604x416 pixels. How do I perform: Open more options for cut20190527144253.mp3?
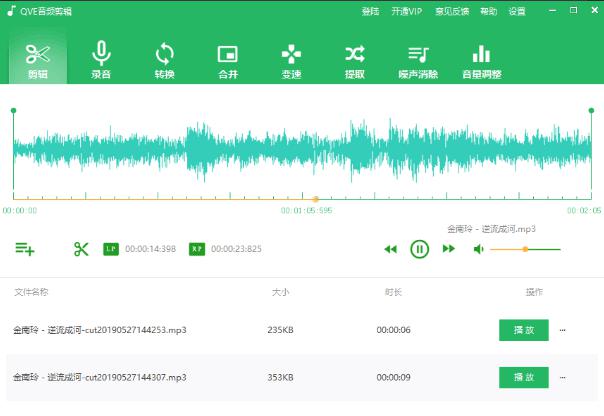[x=563, y=329]
